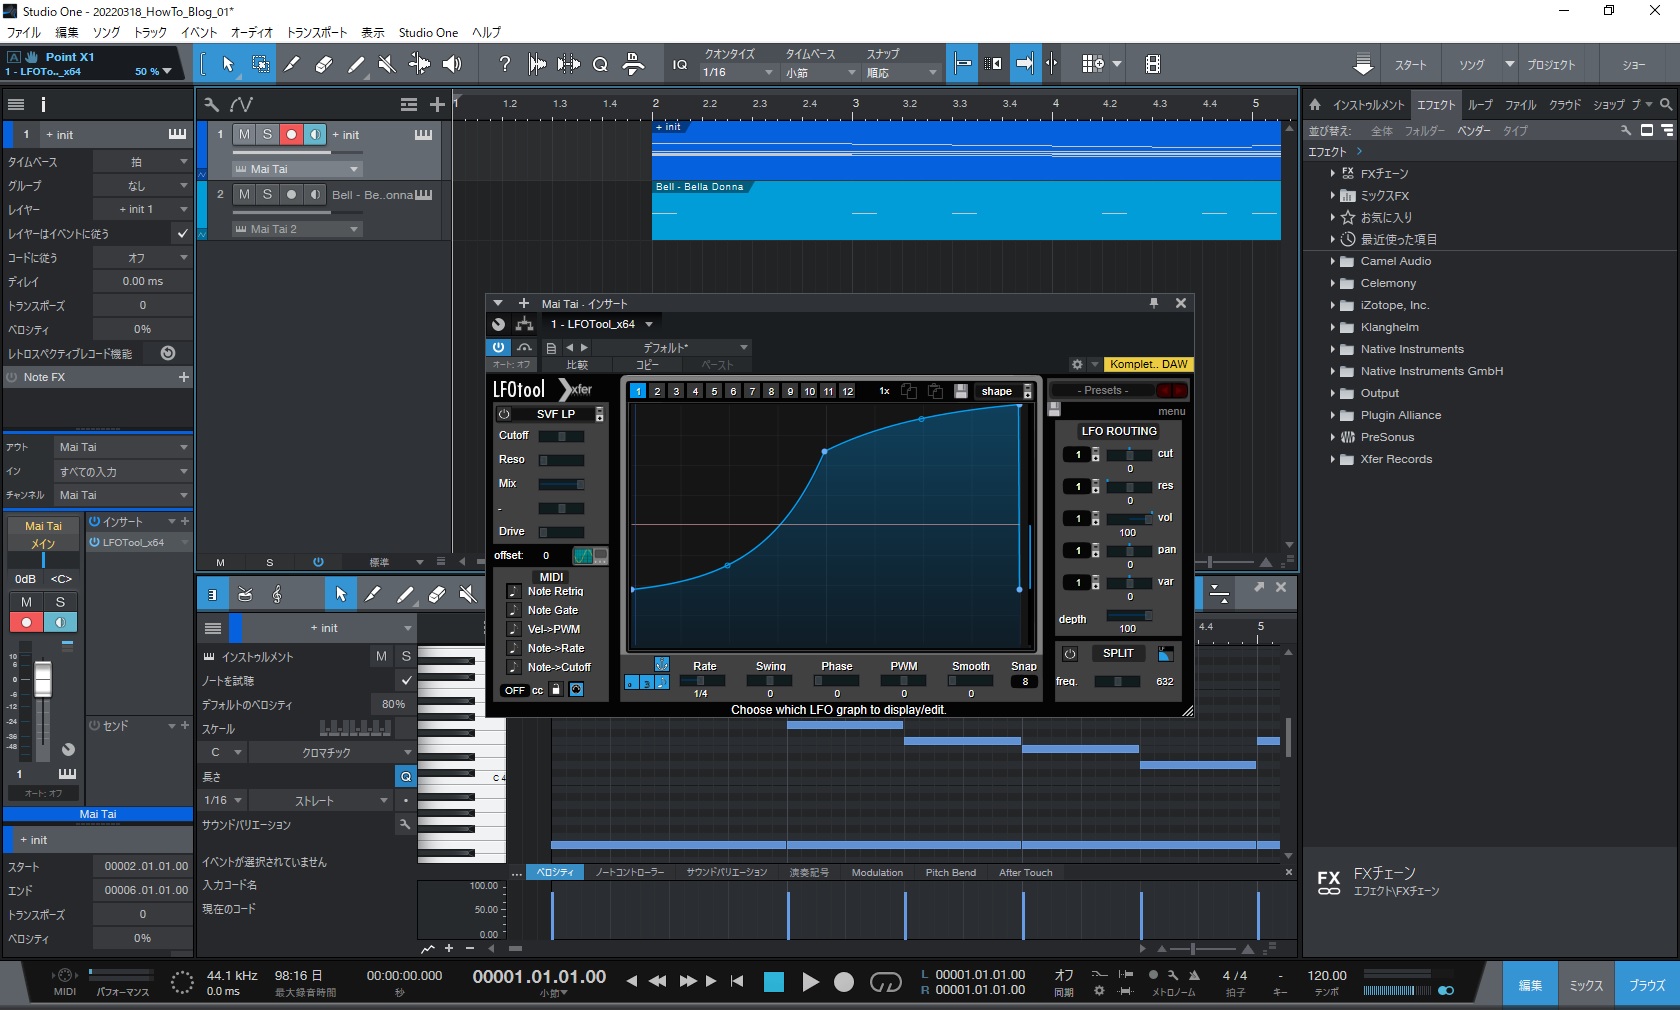Open the Mix view button

click(1586, 985)
